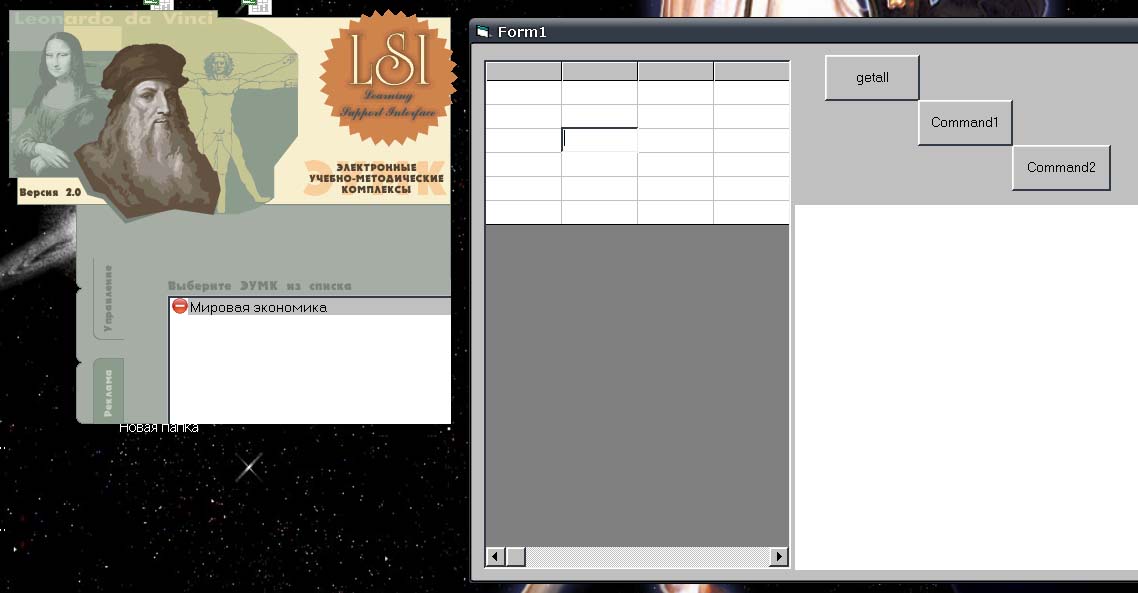The image size is (1138, 593).
Task: Click the first column header of the grid
Action: tap(523, 71)
